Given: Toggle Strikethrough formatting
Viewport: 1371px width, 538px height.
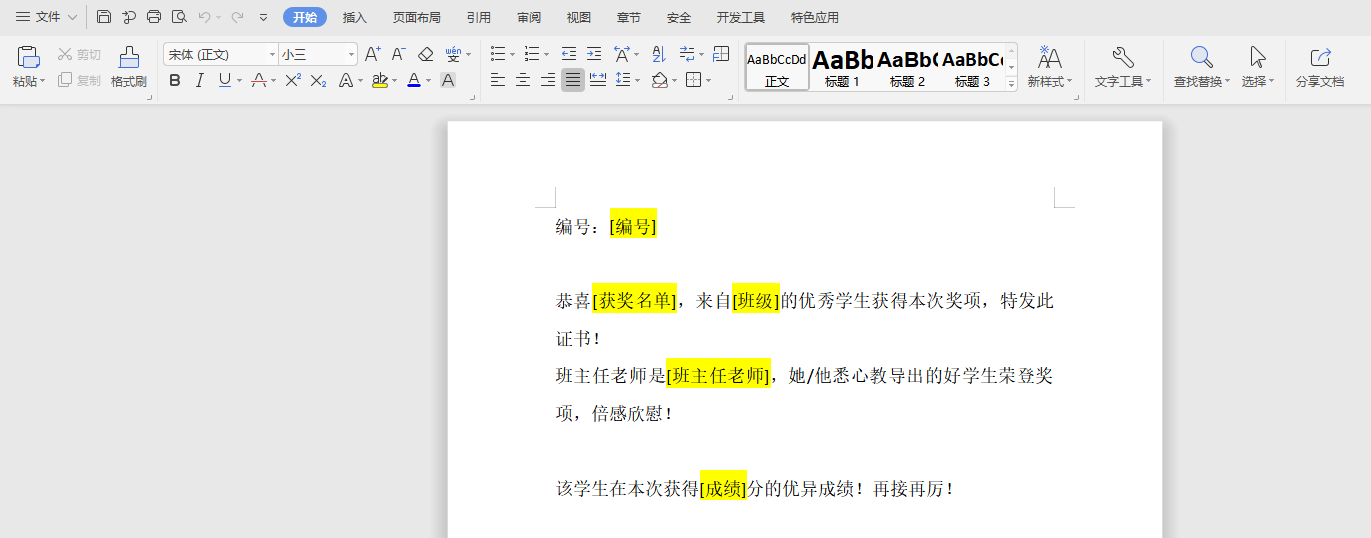Looking at the screenshot, I should 258,80.
